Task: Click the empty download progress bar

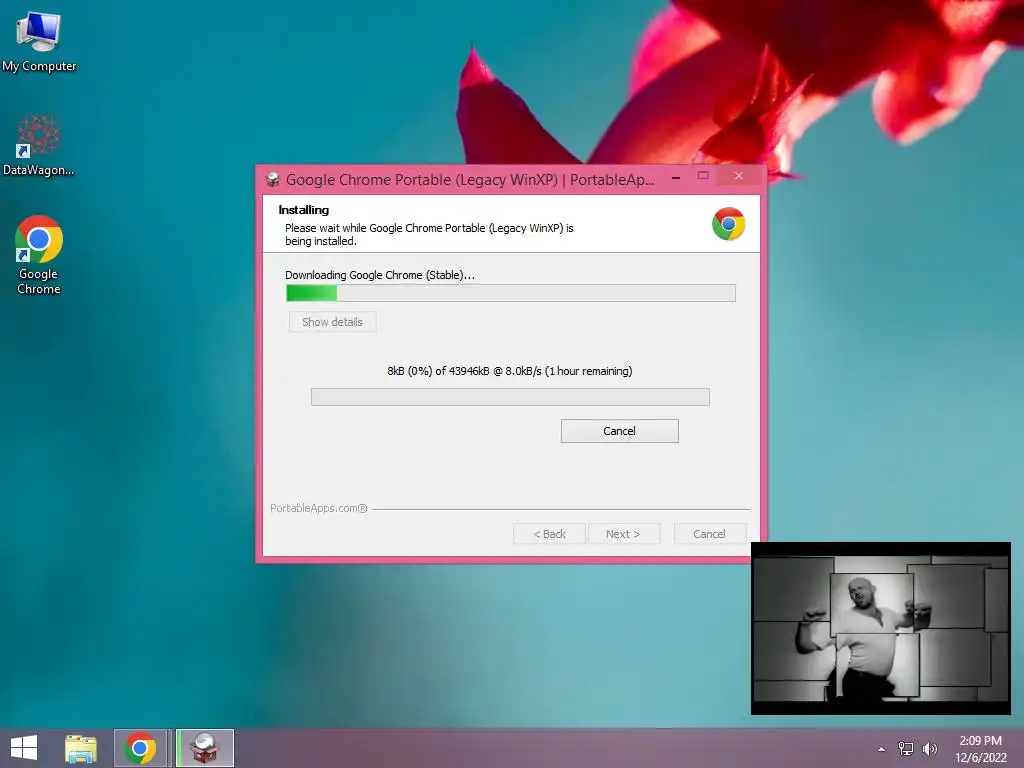Action: 510,397
